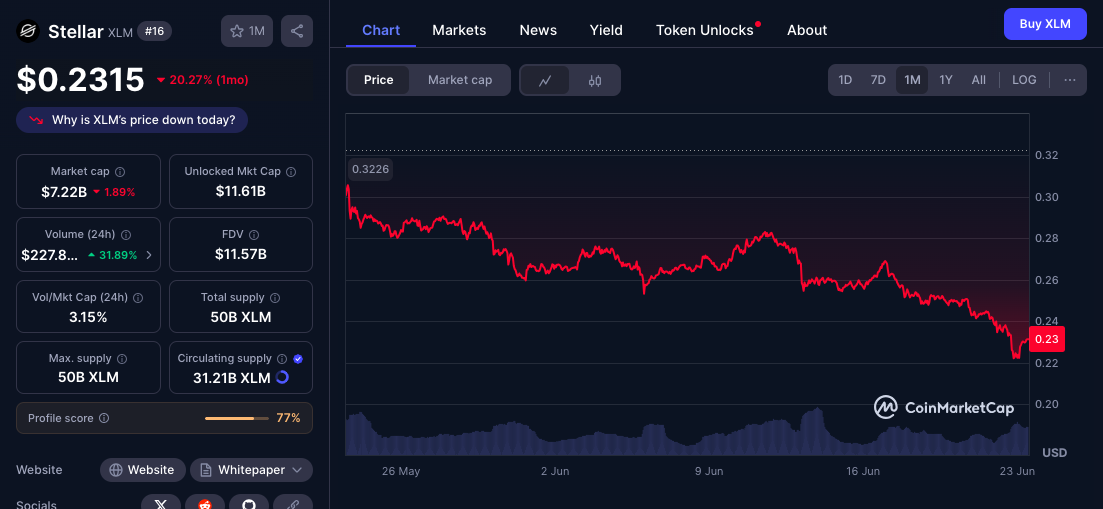1103x509 pixels.
Task: Click the Profile score progress bar
Action: [237, 418]
